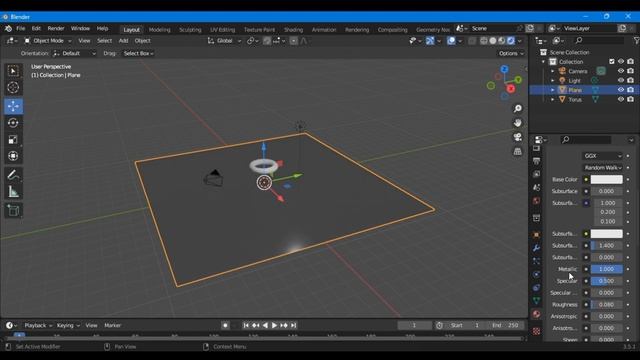
Task: Open timeline Keying menu
Action: [x=68, y=325]
